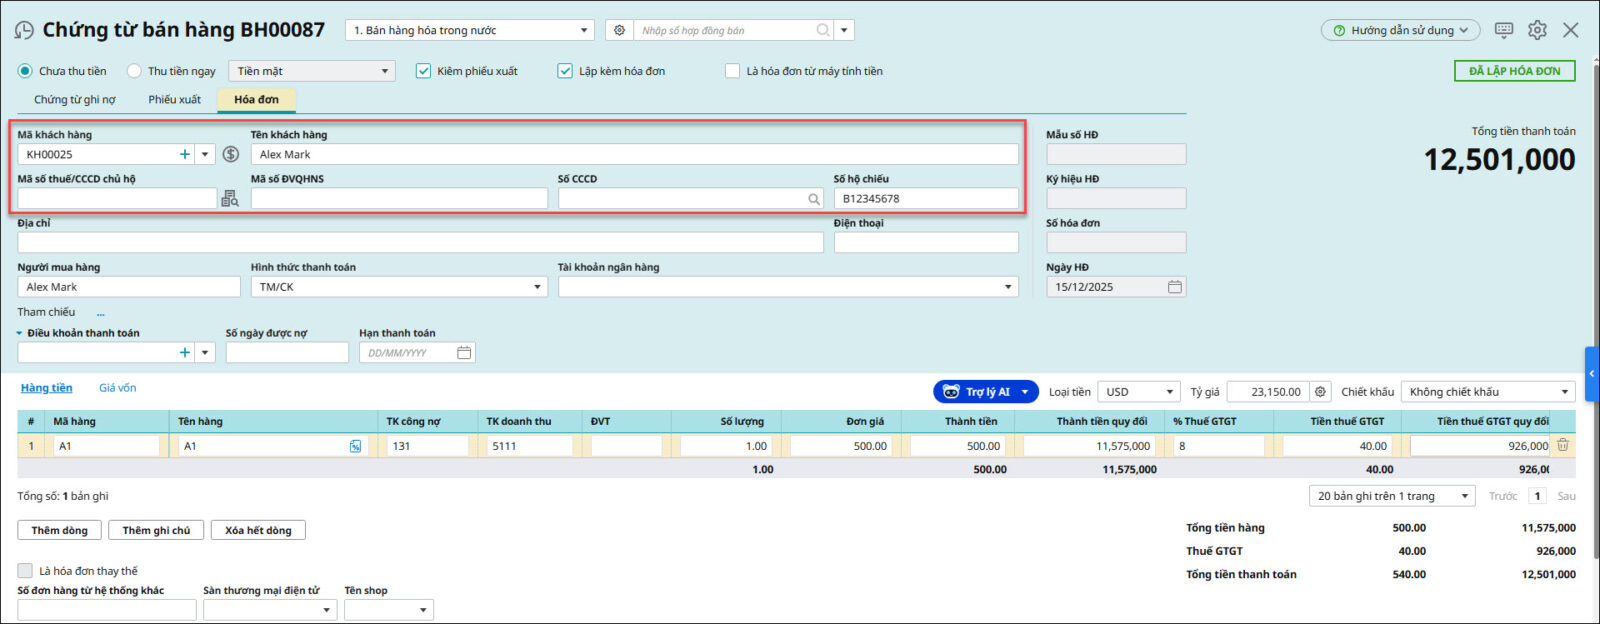Check Là hóa đơn từ máy tính tiền
Viewport: 1600px width, 624px height.
pos(733,71)
